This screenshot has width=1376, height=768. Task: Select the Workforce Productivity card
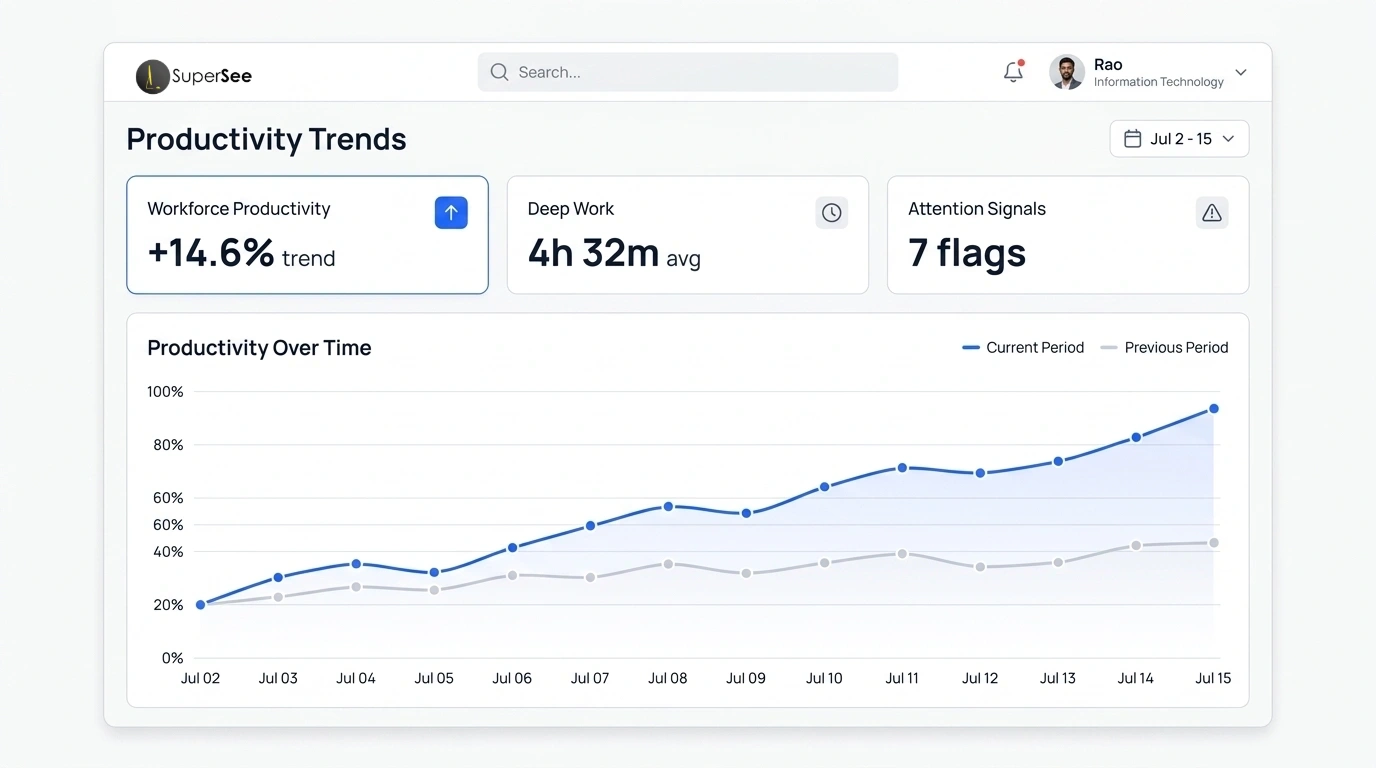click(307, 235)
